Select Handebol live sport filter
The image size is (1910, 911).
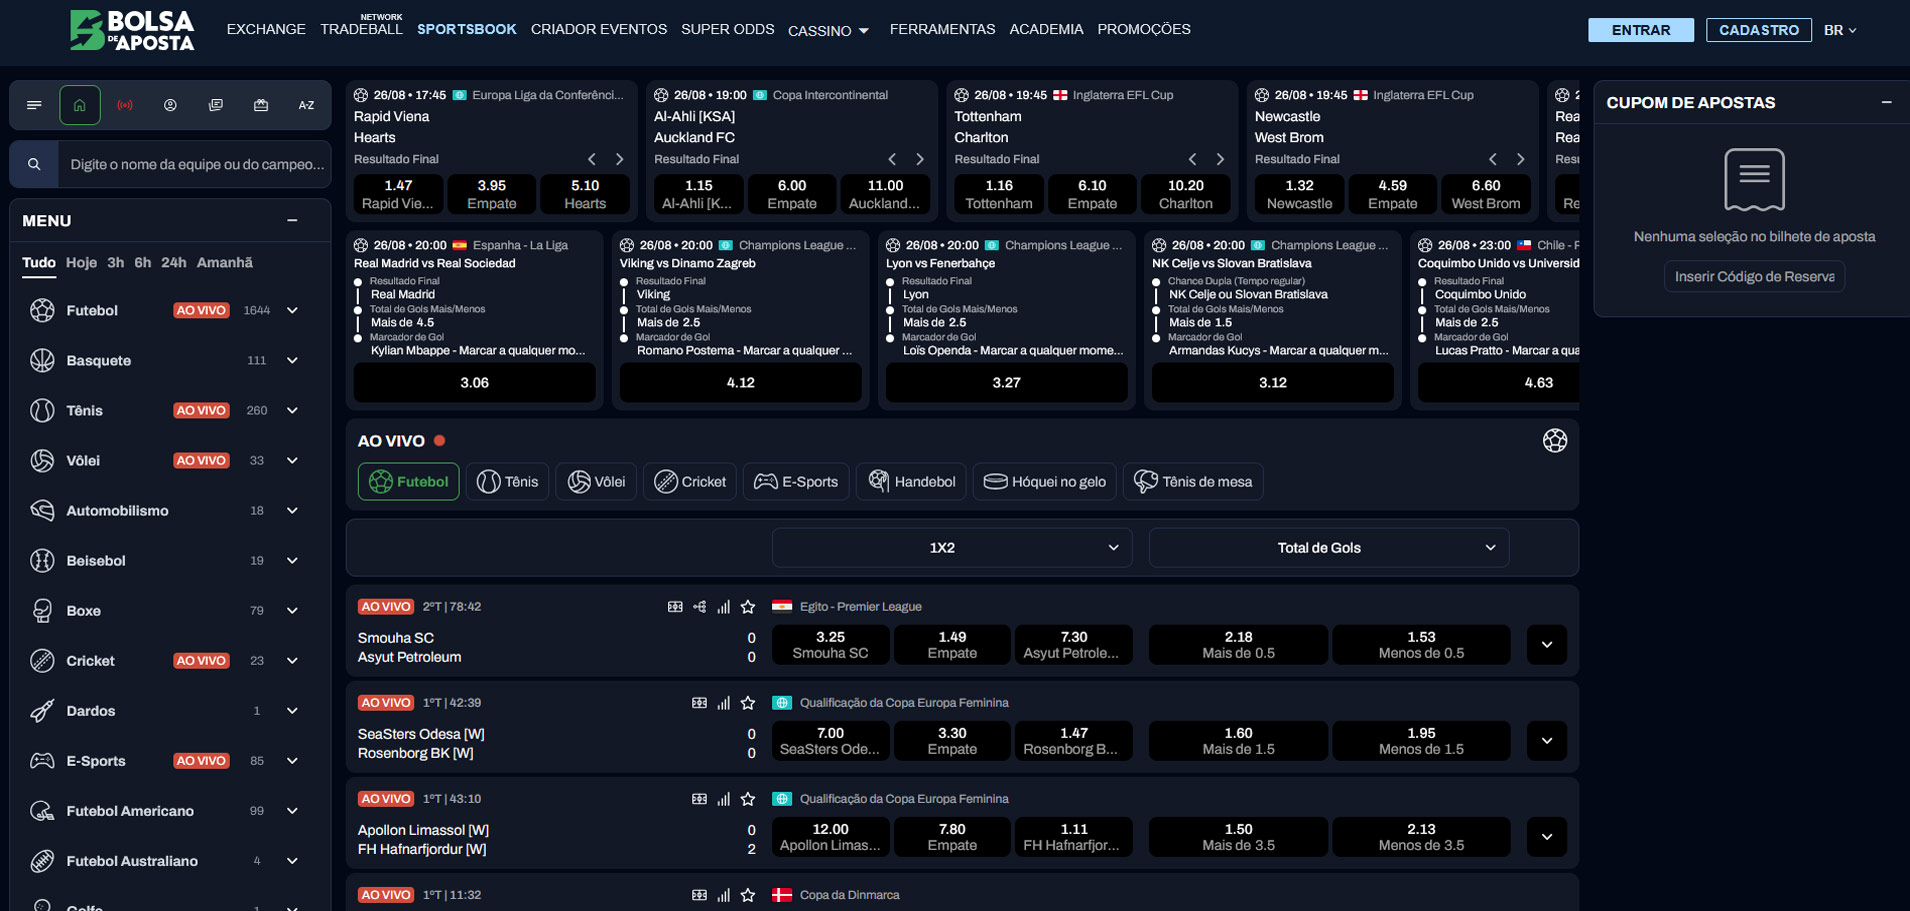coord(911,482)
